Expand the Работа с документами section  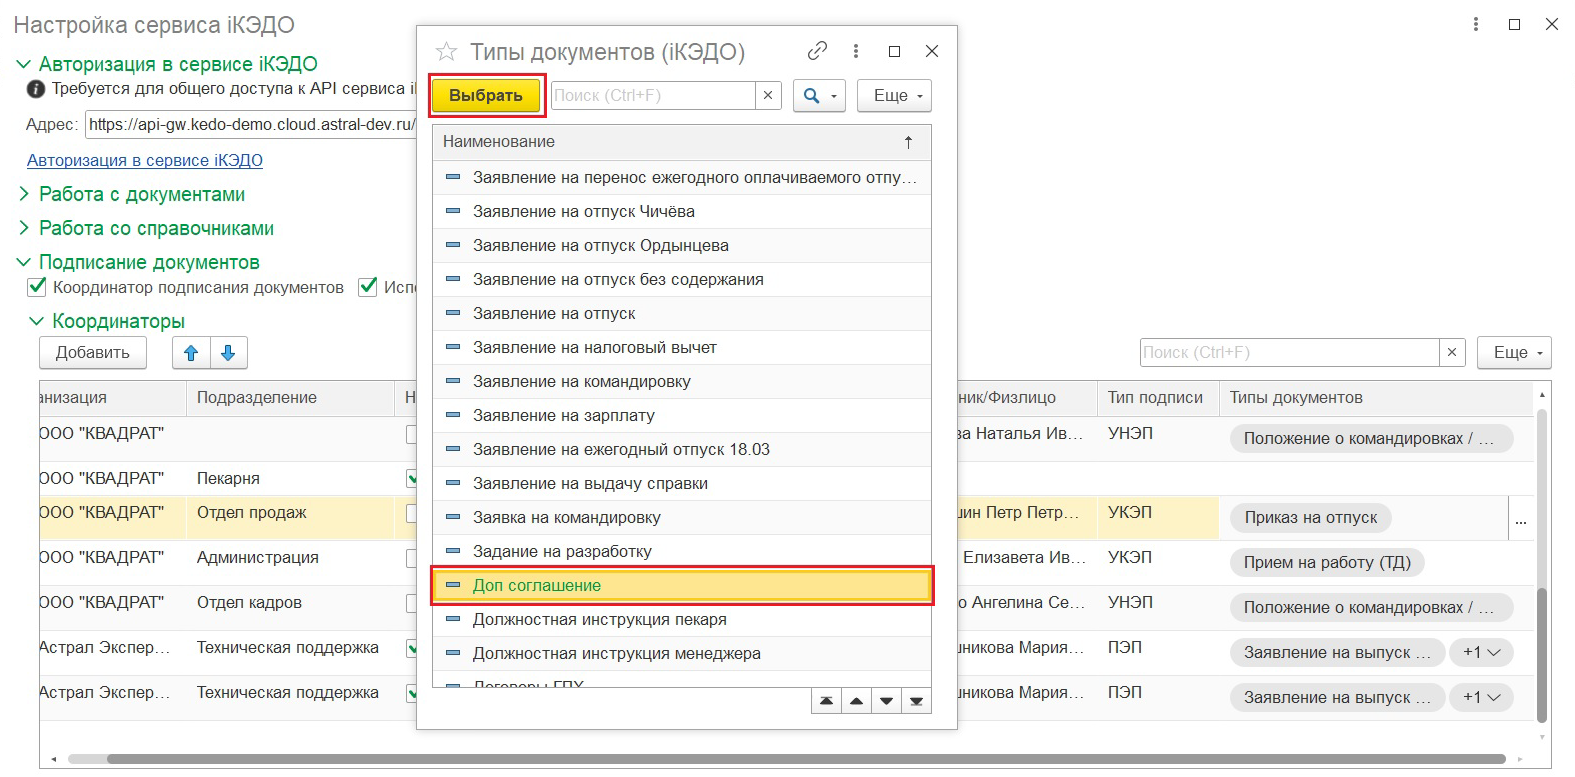coord(24,194)
